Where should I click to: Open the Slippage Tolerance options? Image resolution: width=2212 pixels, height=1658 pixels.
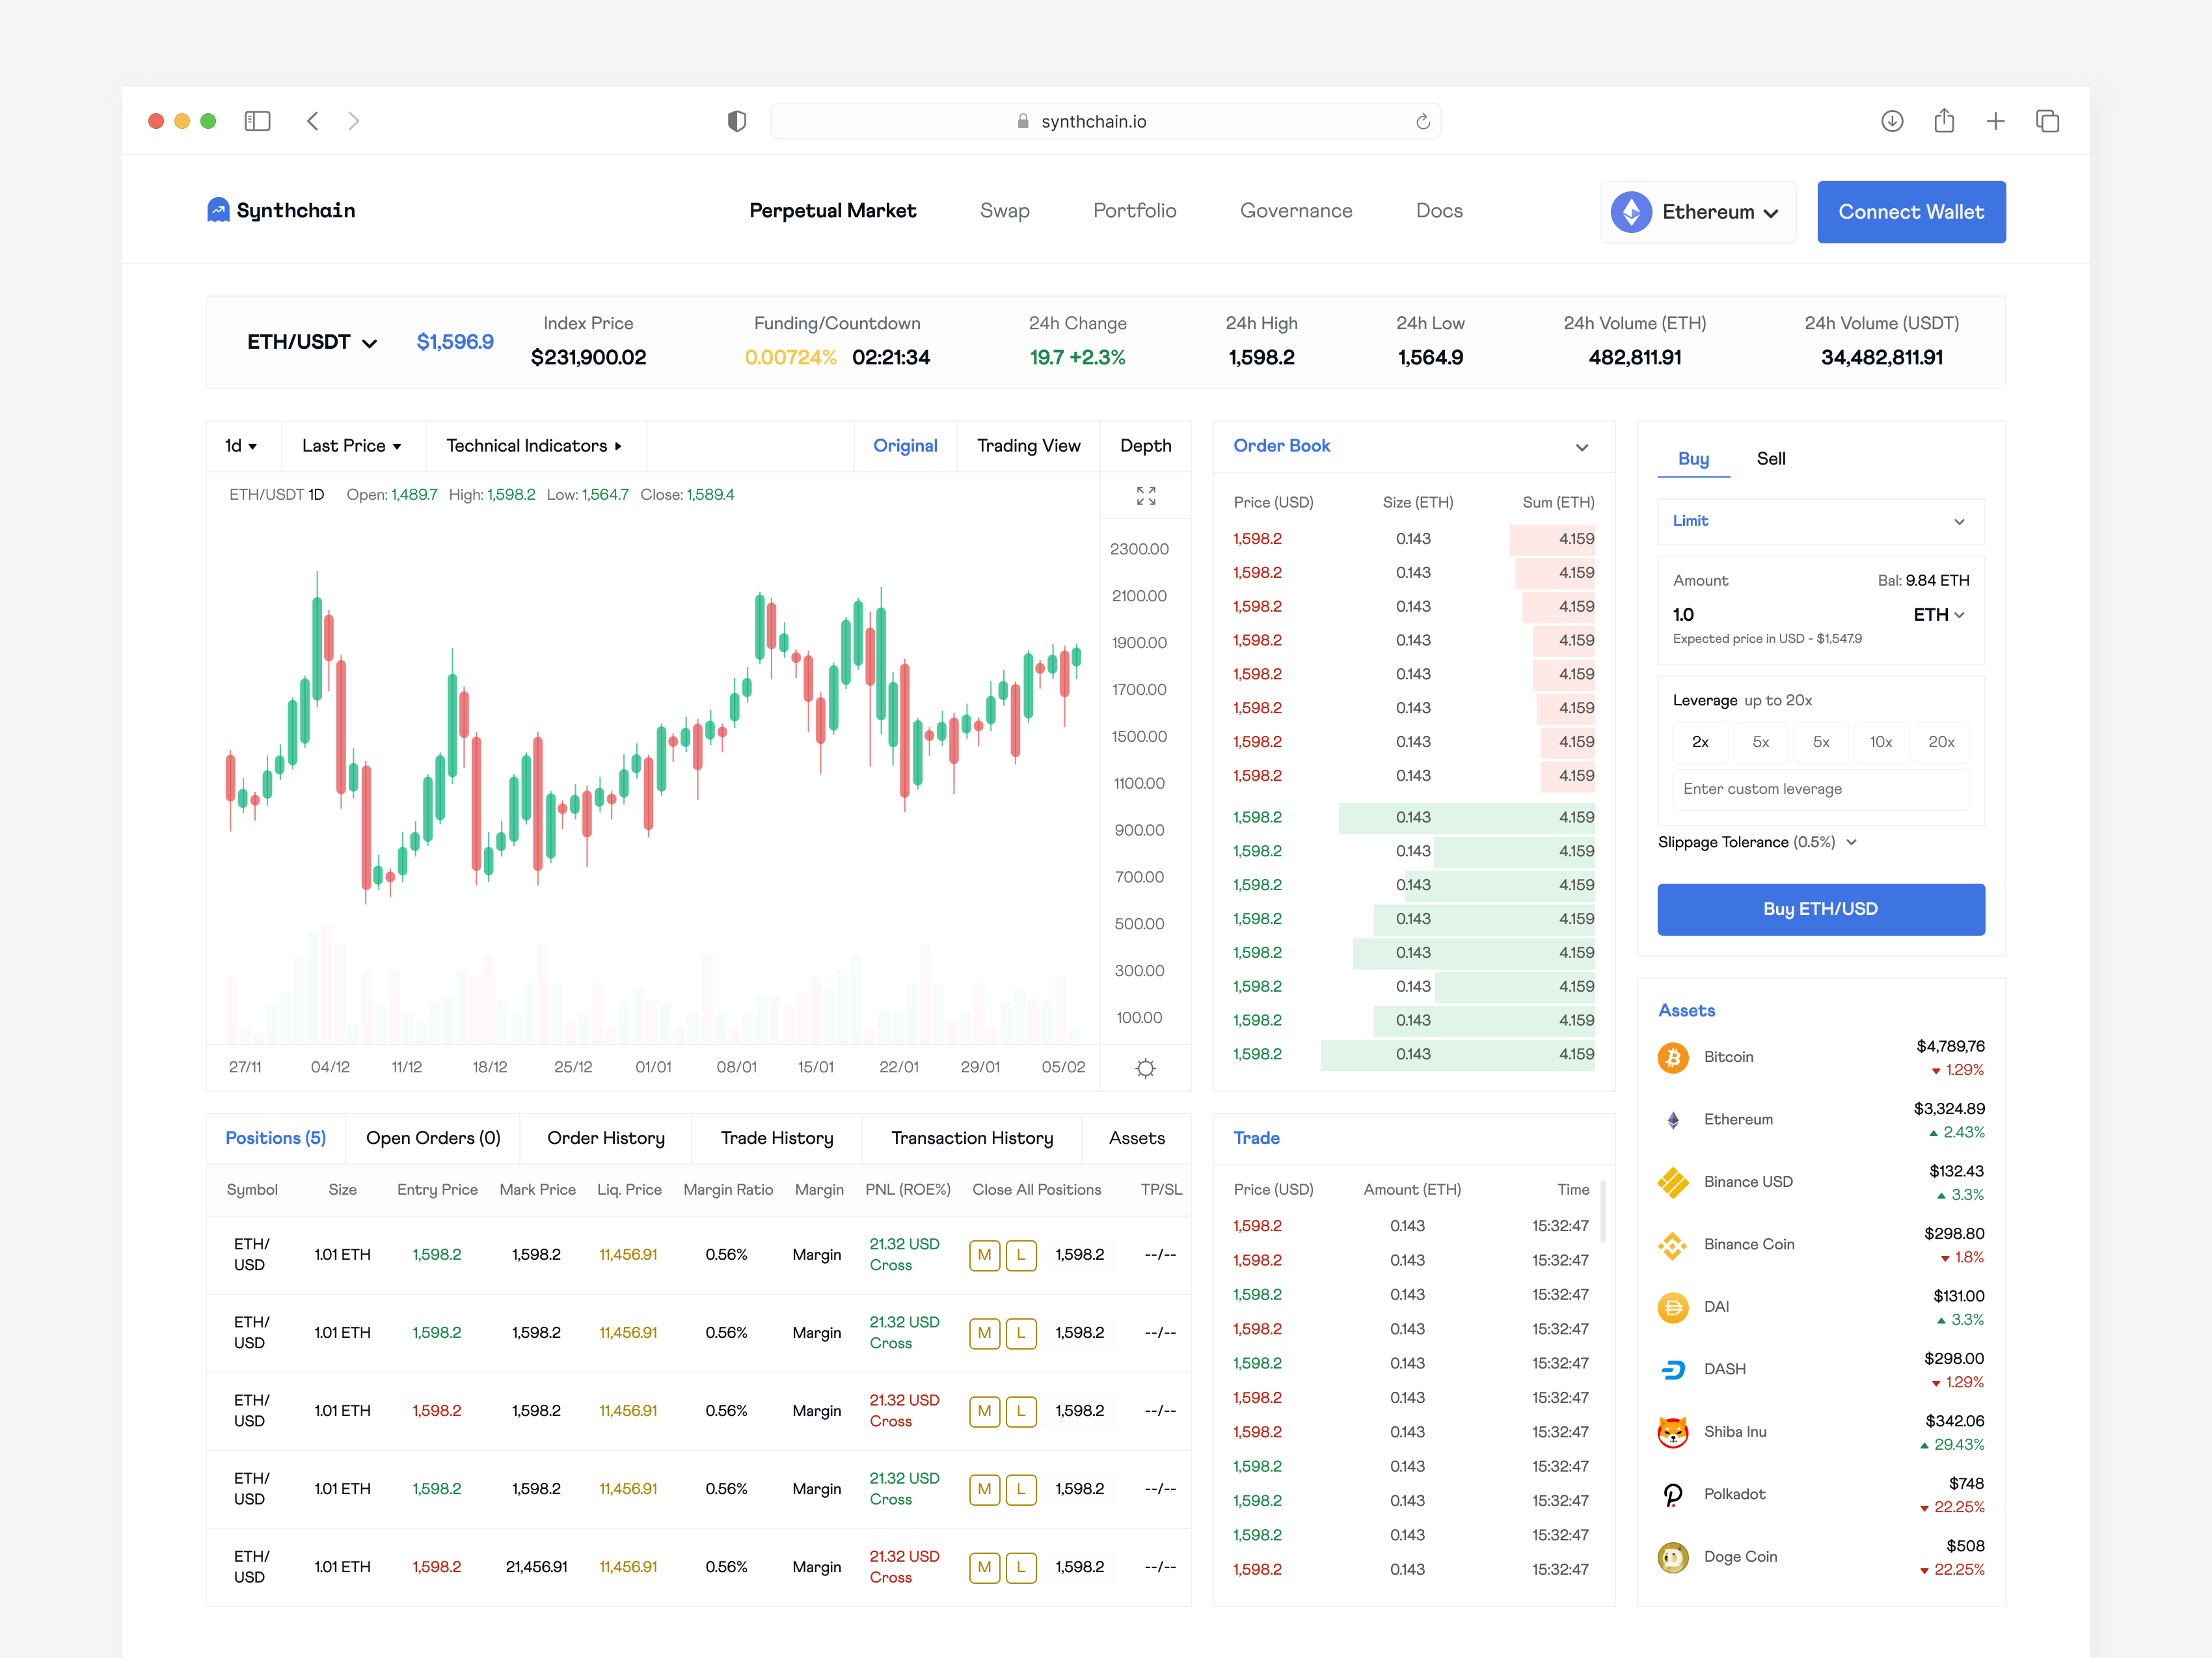1757,842
